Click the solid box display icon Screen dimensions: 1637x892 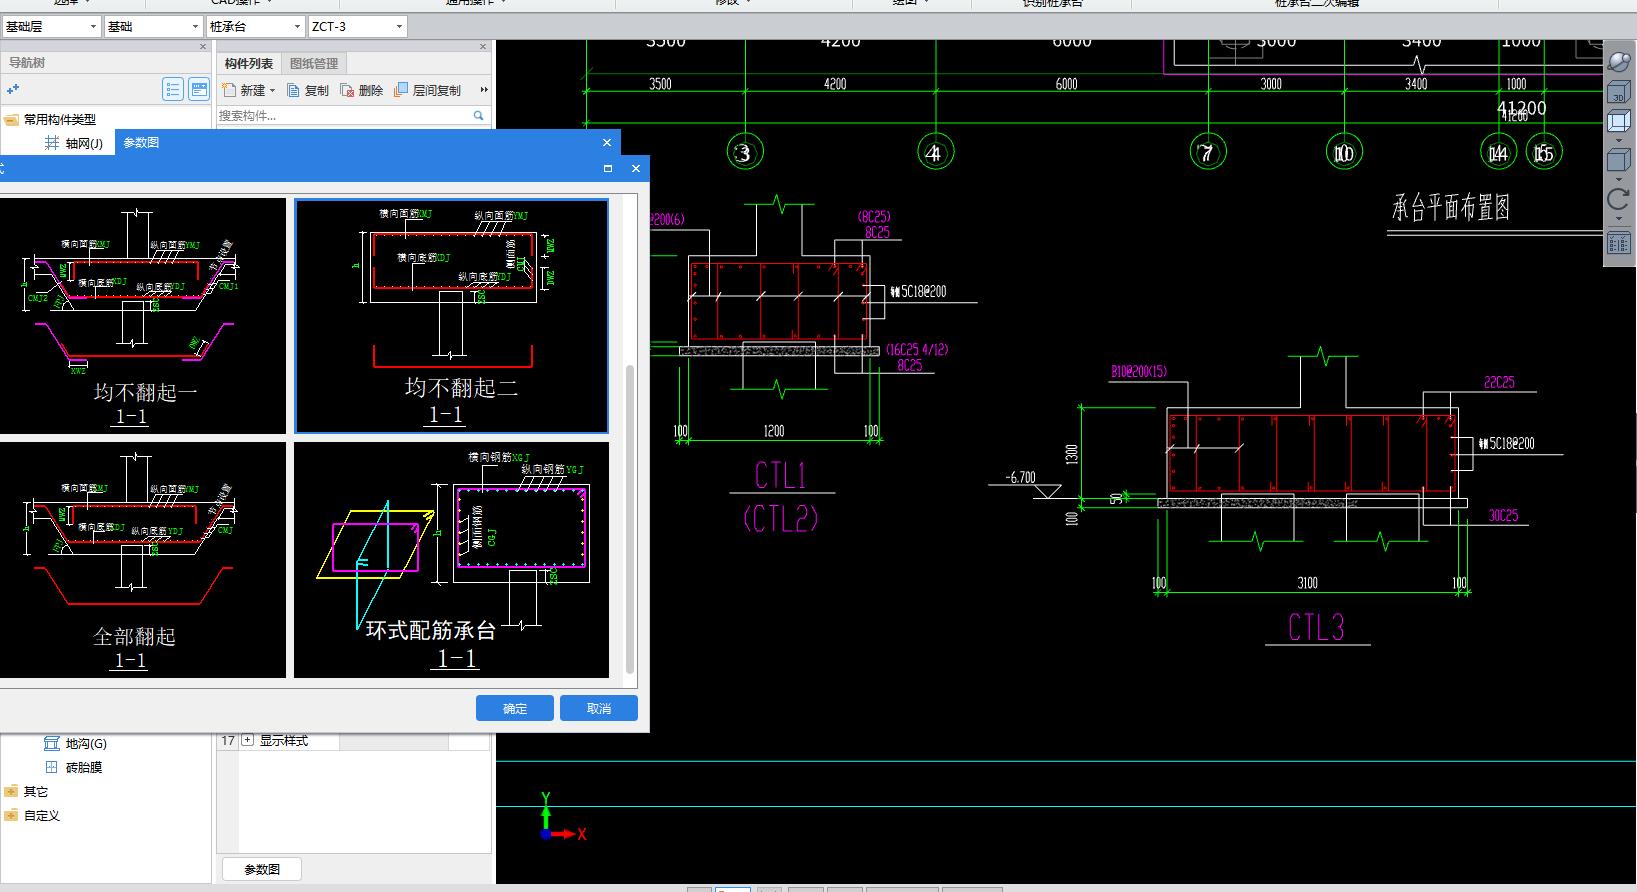pos(1618,160)
